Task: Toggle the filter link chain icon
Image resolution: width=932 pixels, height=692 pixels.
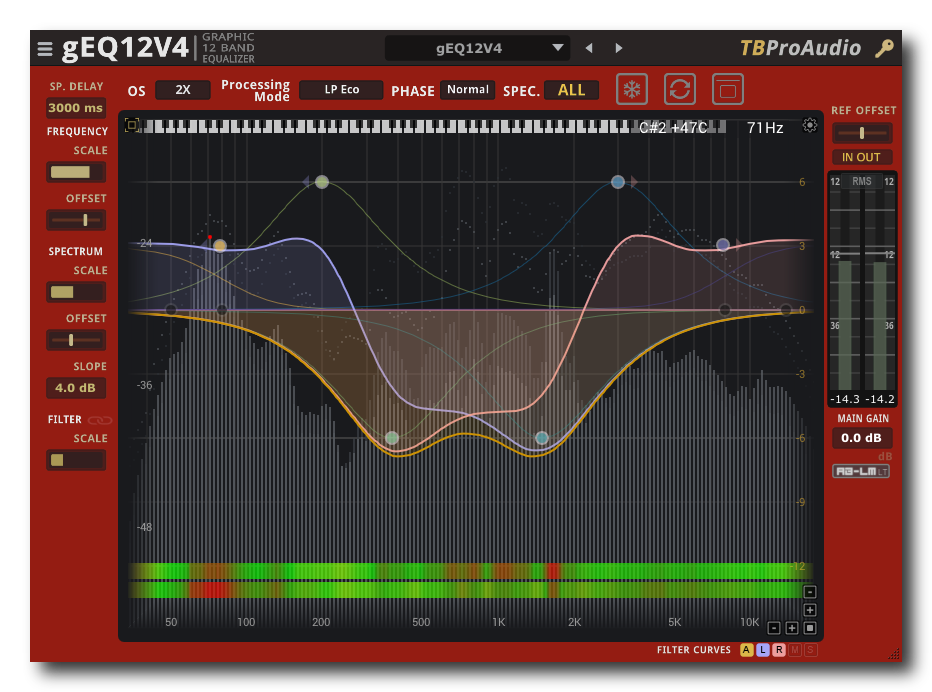Action: 99,420
